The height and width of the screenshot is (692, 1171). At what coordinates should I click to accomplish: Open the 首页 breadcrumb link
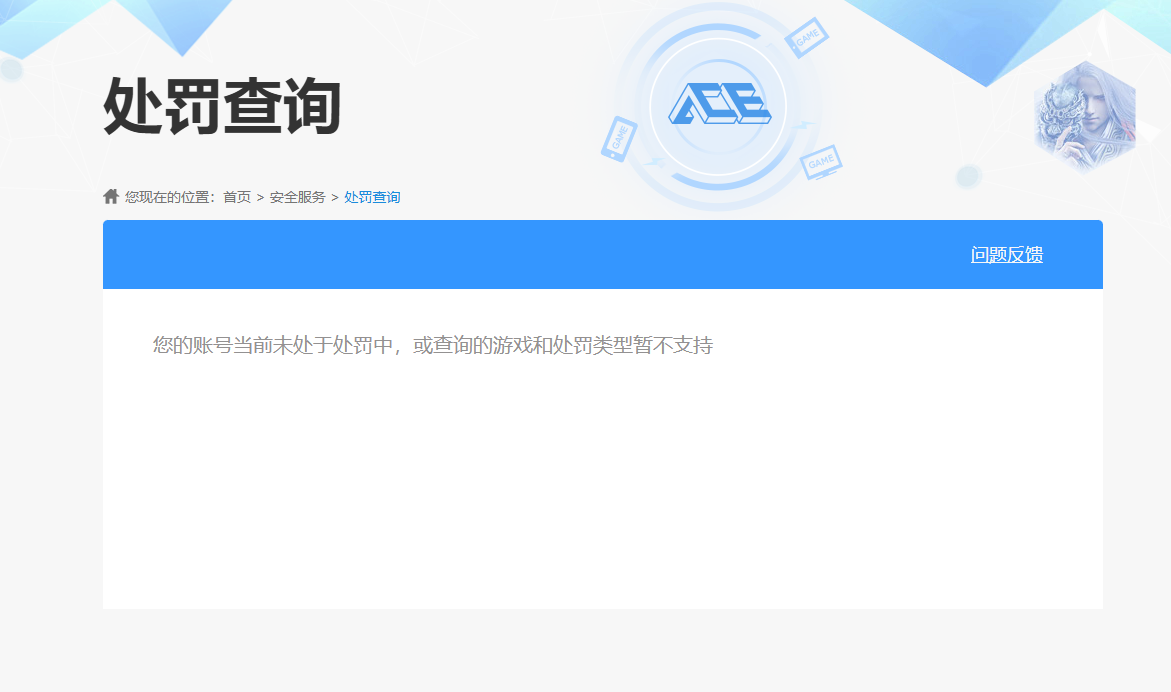point(237,197)
